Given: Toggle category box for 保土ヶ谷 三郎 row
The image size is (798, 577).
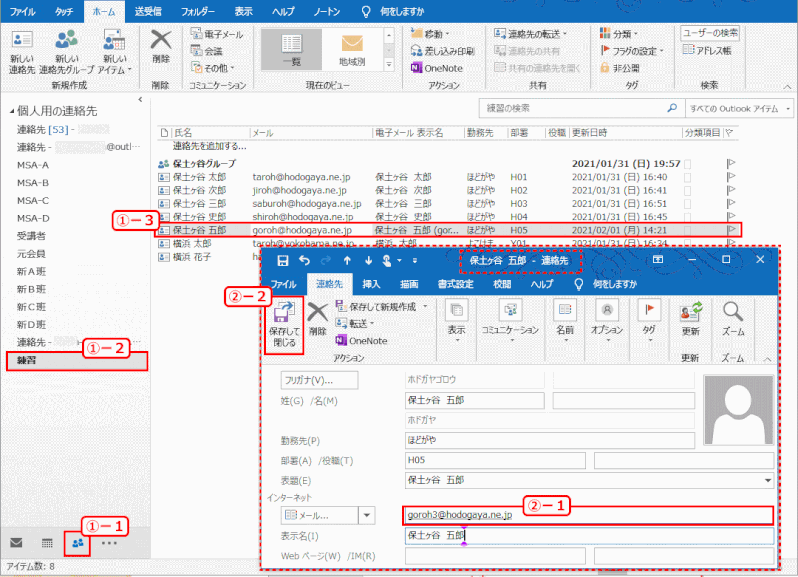Looking at the screenshot, I should pos(688,204).
